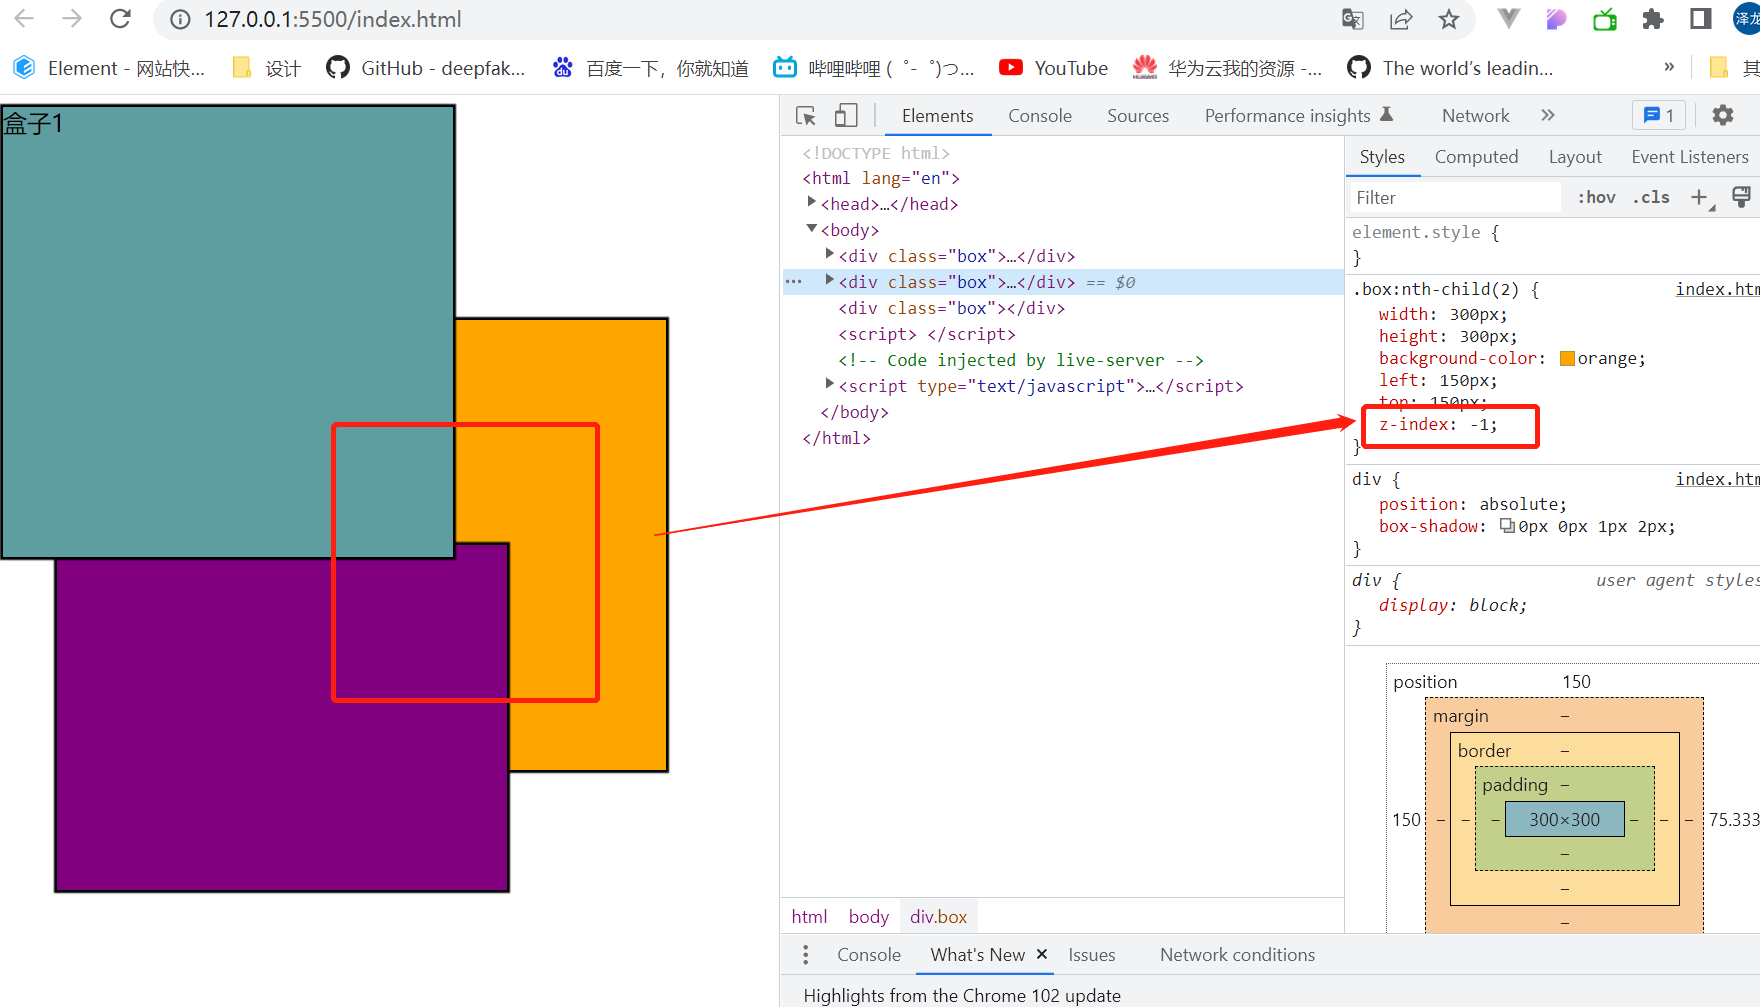
Task: Close the What's New drawer tab
Action: [x=1041, y=955]
